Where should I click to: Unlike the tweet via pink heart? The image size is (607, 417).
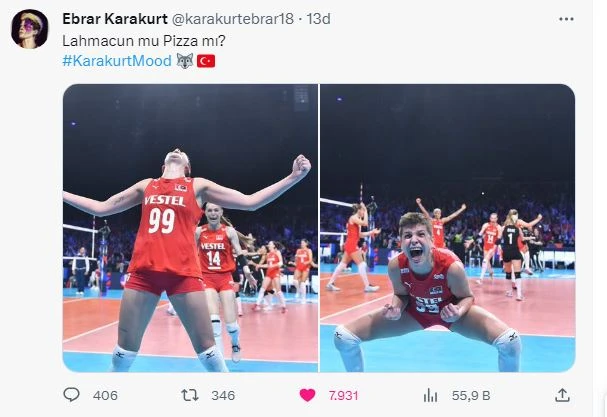tap(307, 395)
